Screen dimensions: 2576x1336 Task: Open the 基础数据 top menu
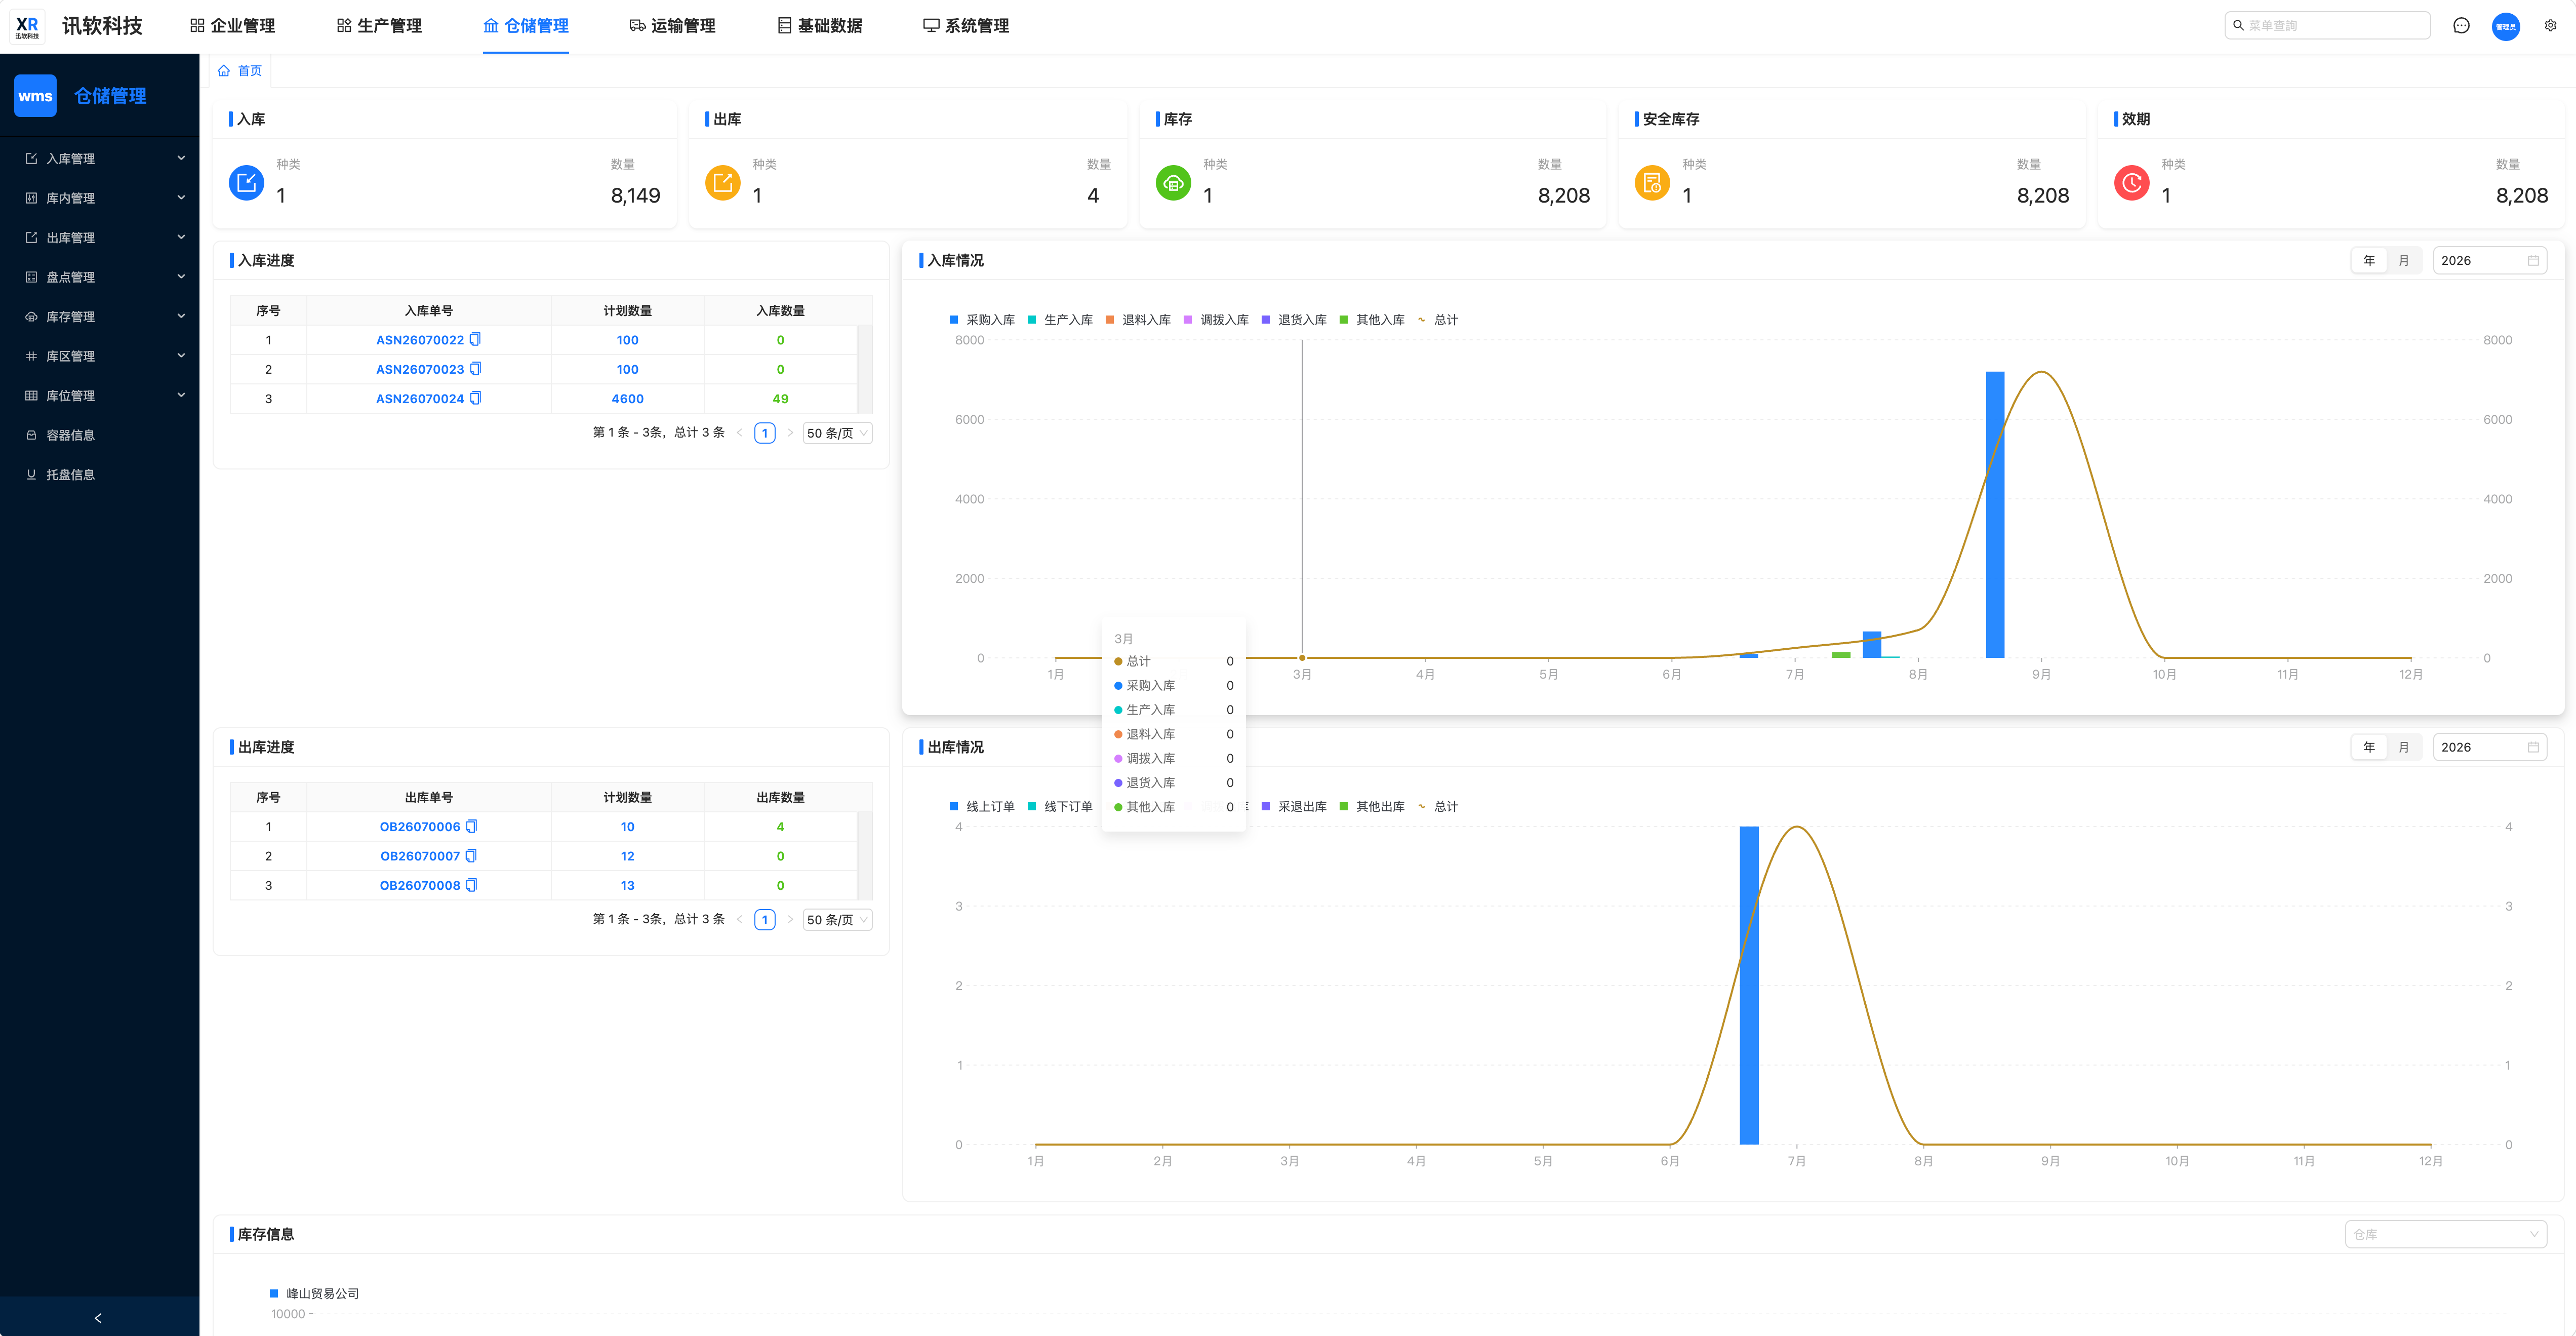pos(819,26)
